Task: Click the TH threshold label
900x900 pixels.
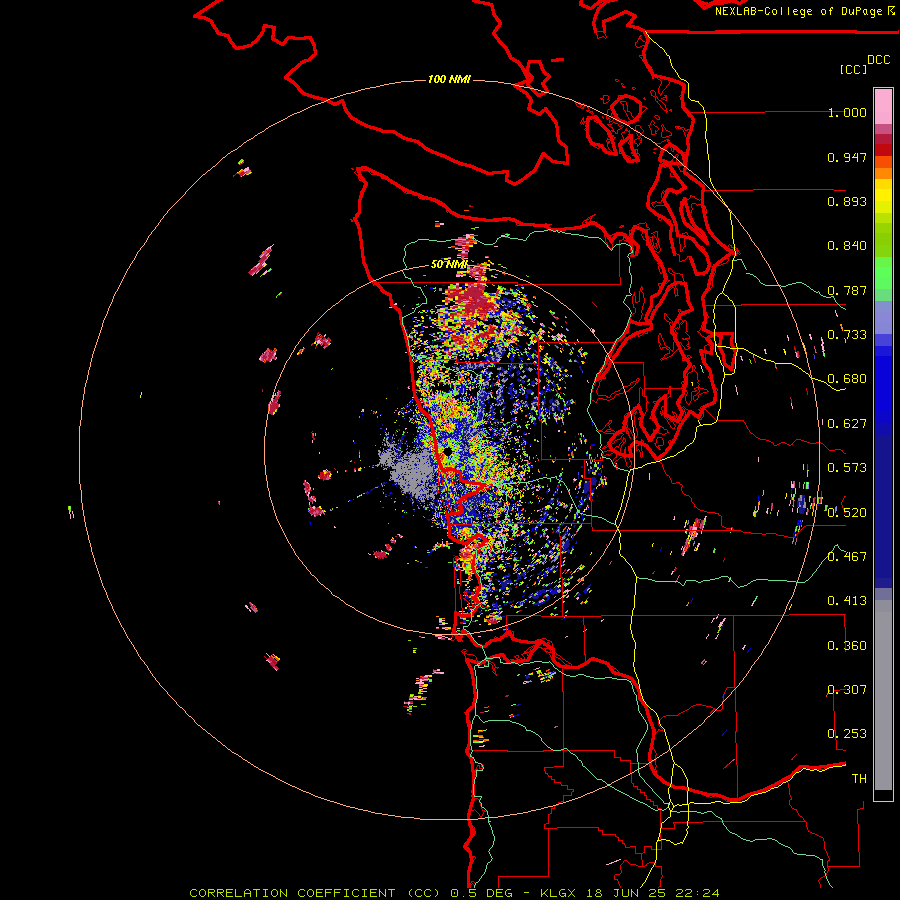Action: point(859,778)
